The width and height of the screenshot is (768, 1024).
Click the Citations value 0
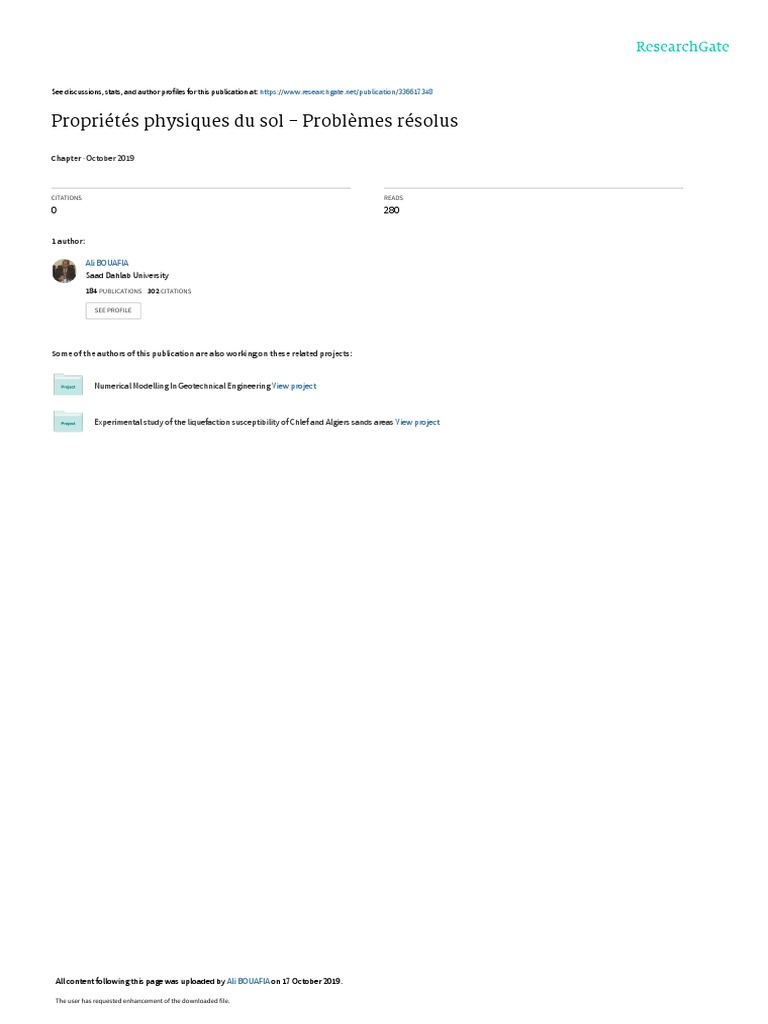(x=54, y=210)
